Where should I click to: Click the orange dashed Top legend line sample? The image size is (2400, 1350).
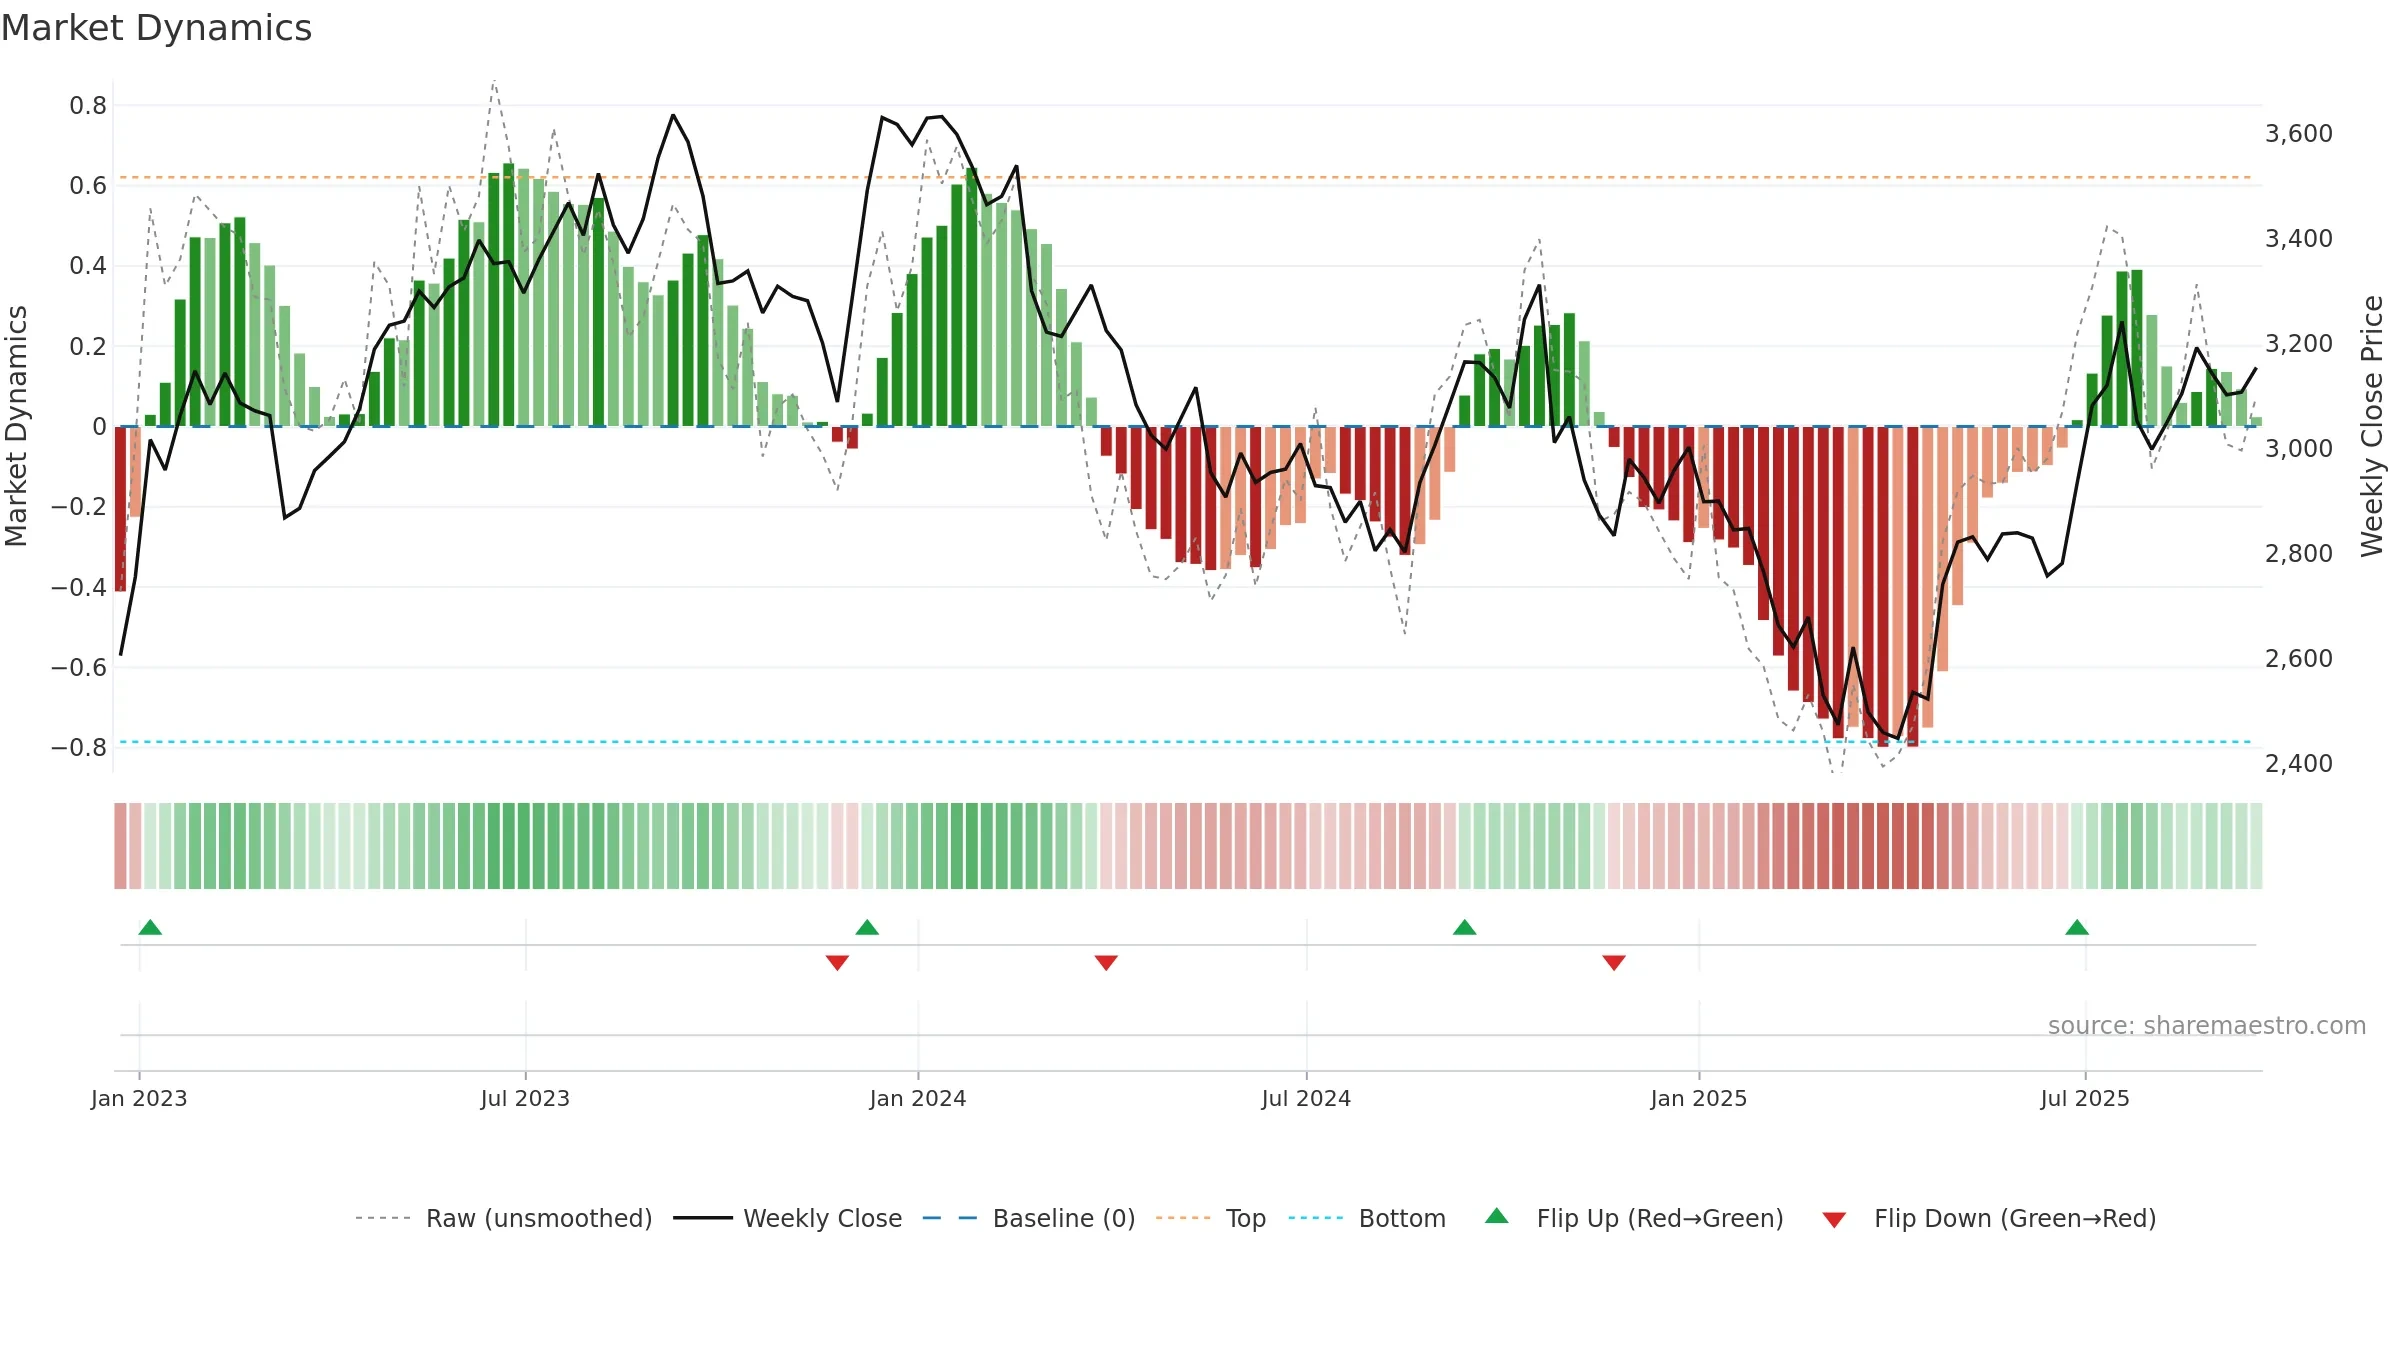[1183, 1218]
